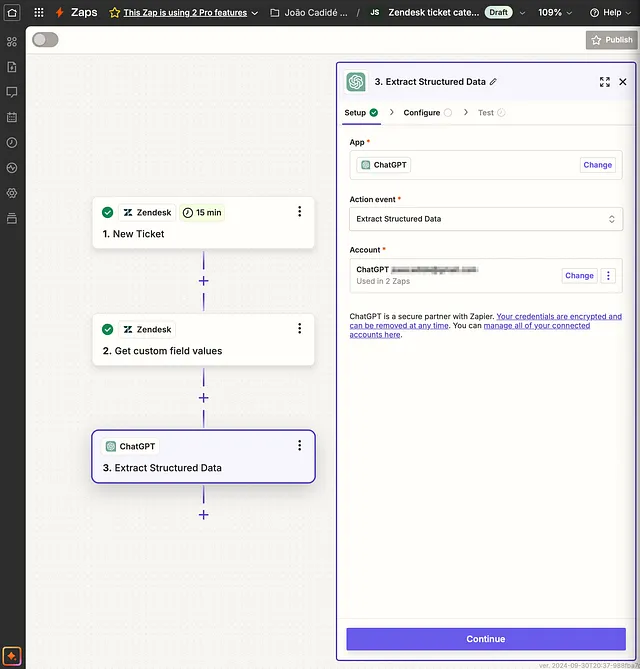640x669 pixels.
Task: Click the Zaps lightning bolt logo
Action: click(60, 12)
